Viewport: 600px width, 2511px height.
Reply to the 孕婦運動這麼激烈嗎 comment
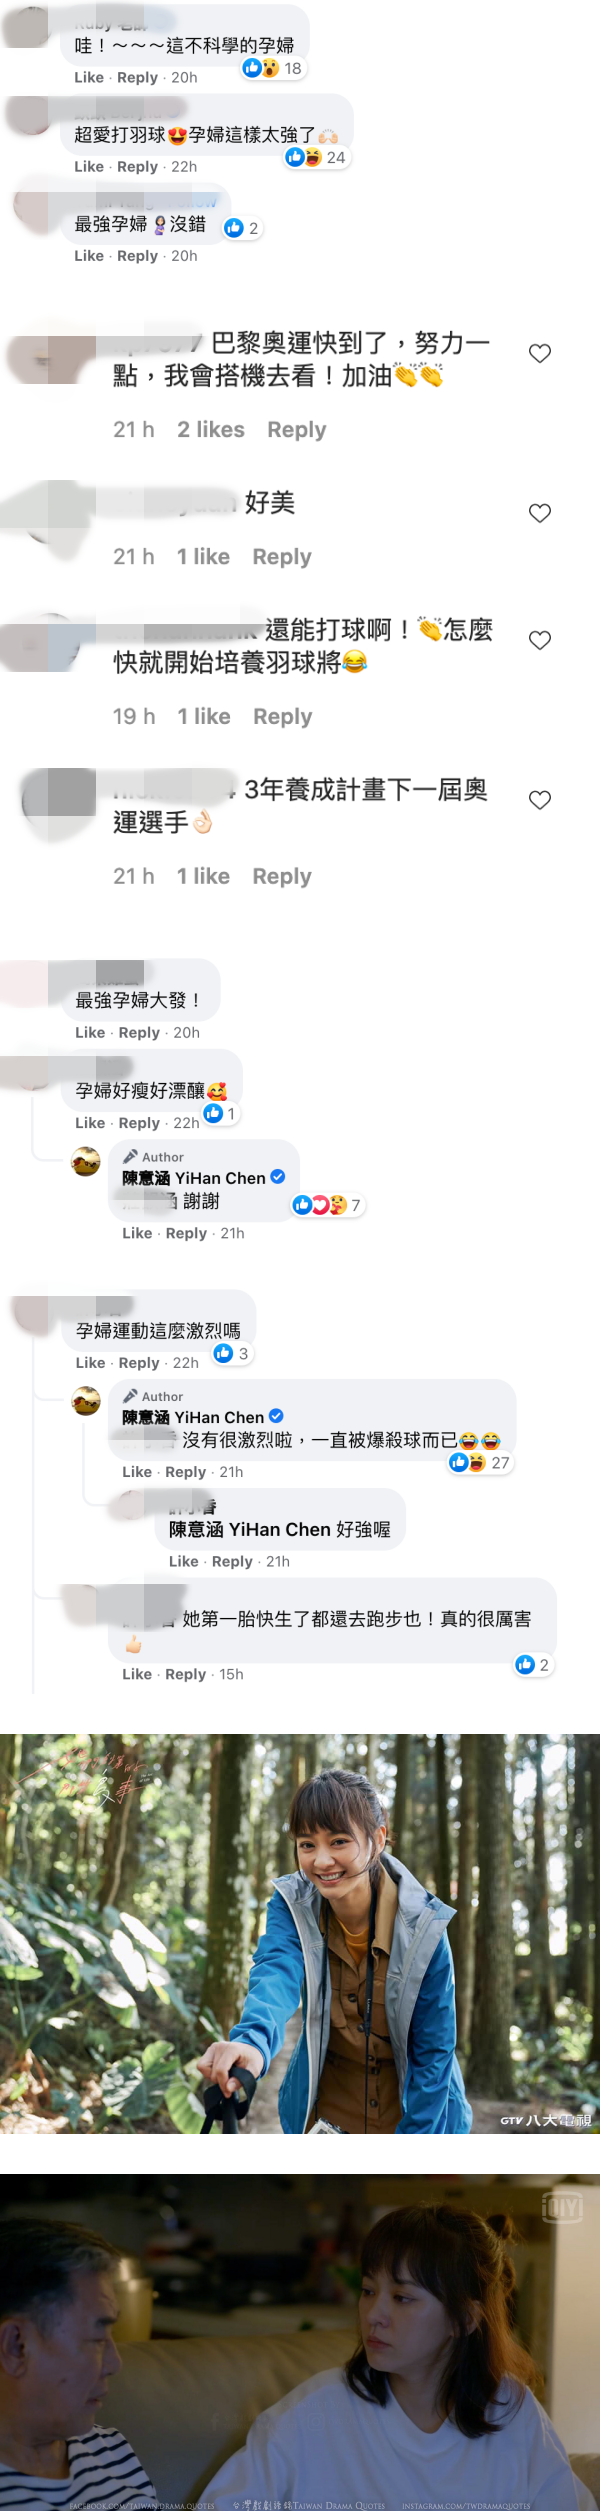[x=139, y=1362]
